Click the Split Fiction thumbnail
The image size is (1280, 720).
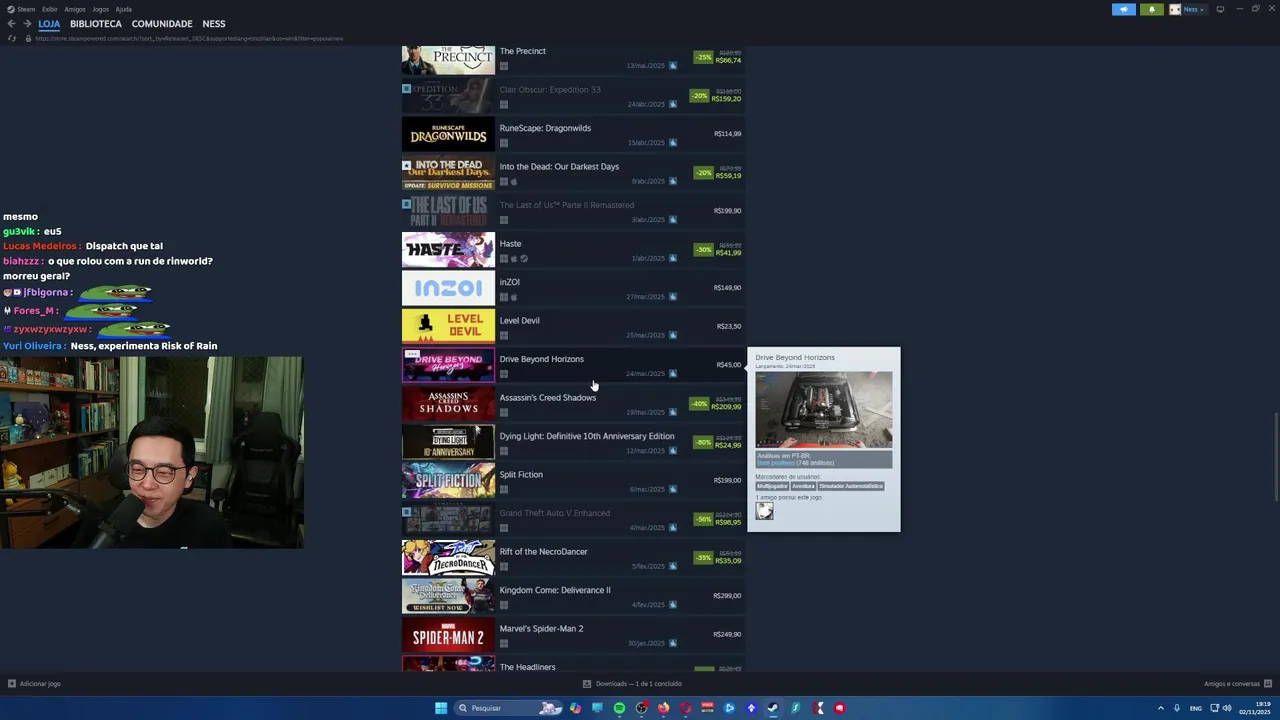pos(448,481)
